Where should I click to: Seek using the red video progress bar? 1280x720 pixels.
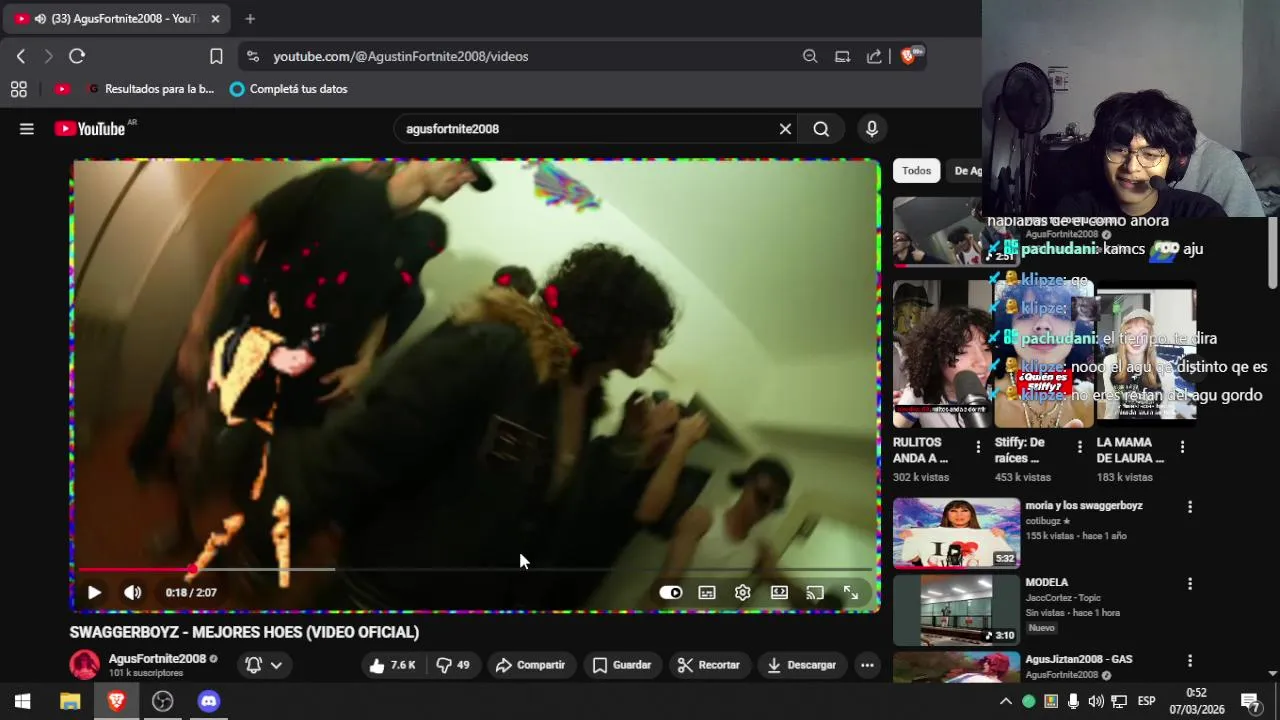(x=475, y=569)
